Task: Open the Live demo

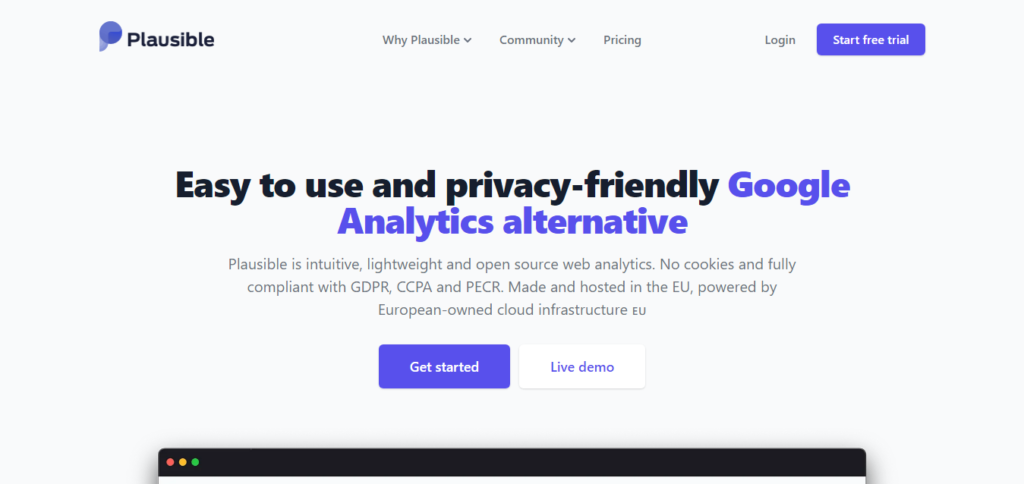Action: (x=582, y=366)
